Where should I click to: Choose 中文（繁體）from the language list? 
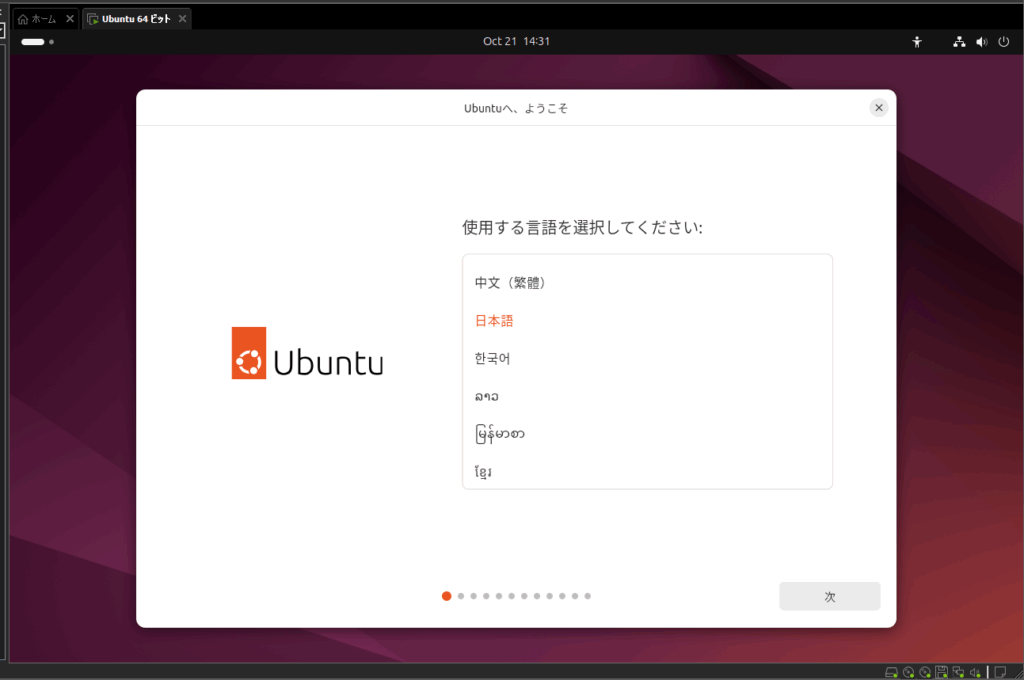point(510,283)
